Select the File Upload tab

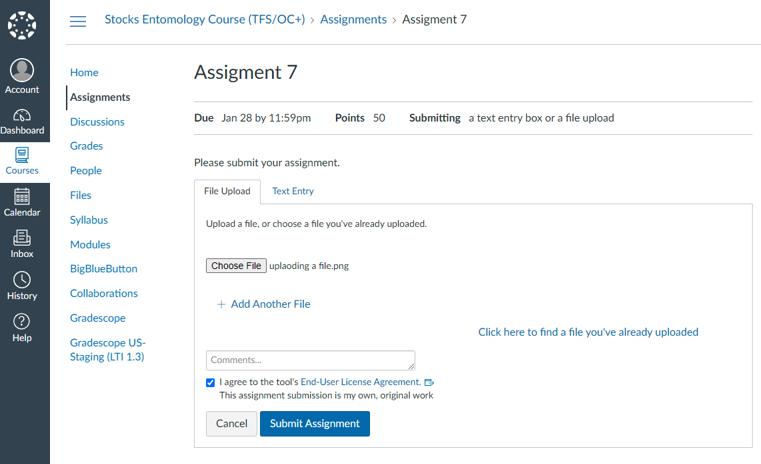click(227, 191)
